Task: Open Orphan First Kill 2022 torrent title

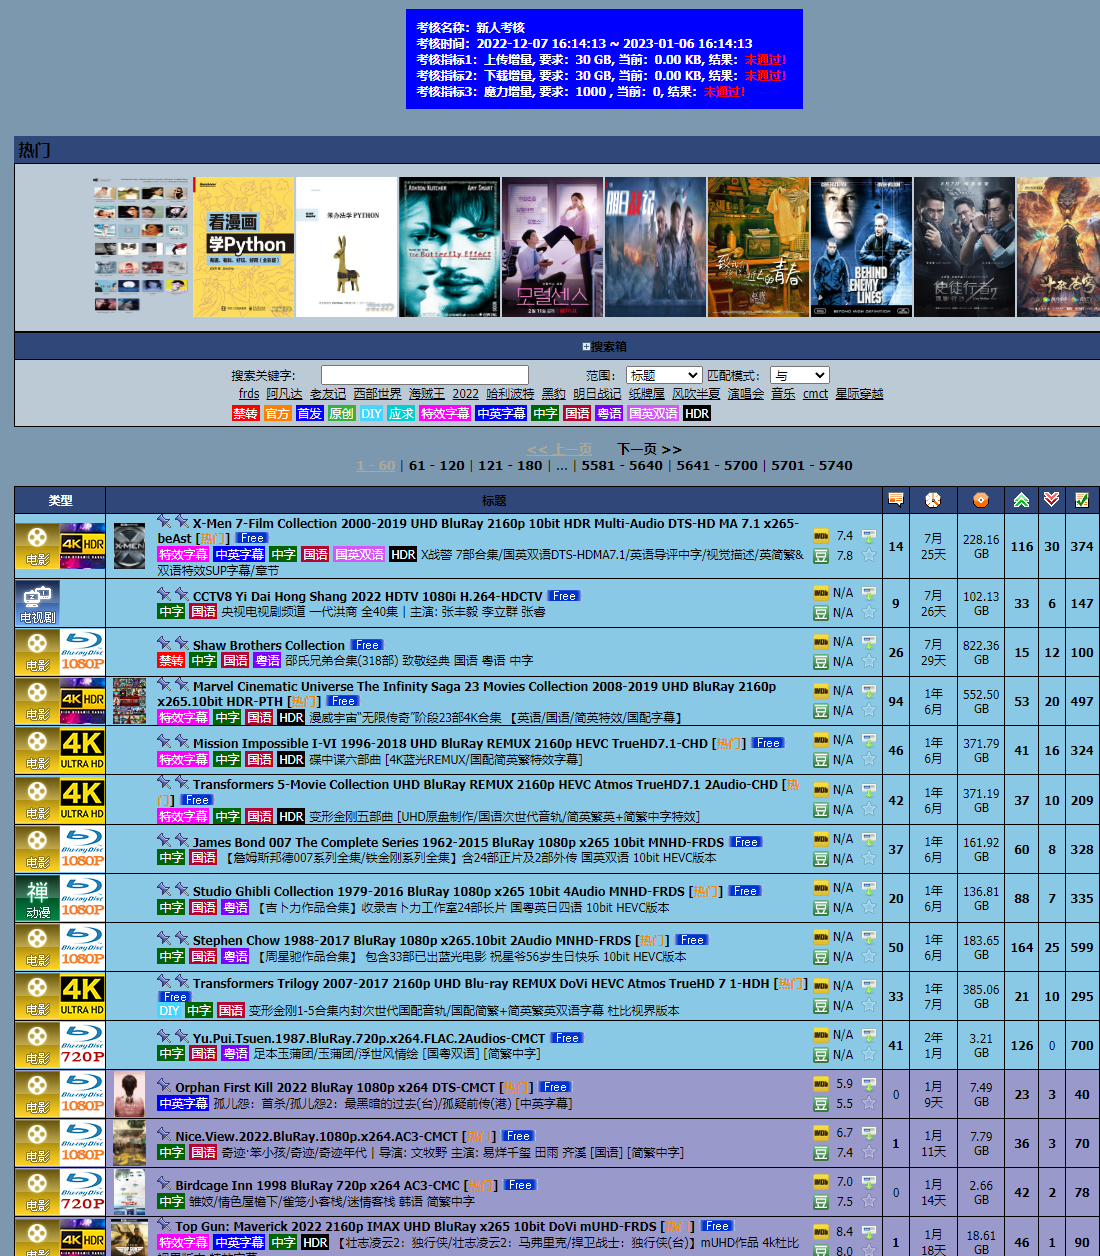Action: coord(335,1087)
